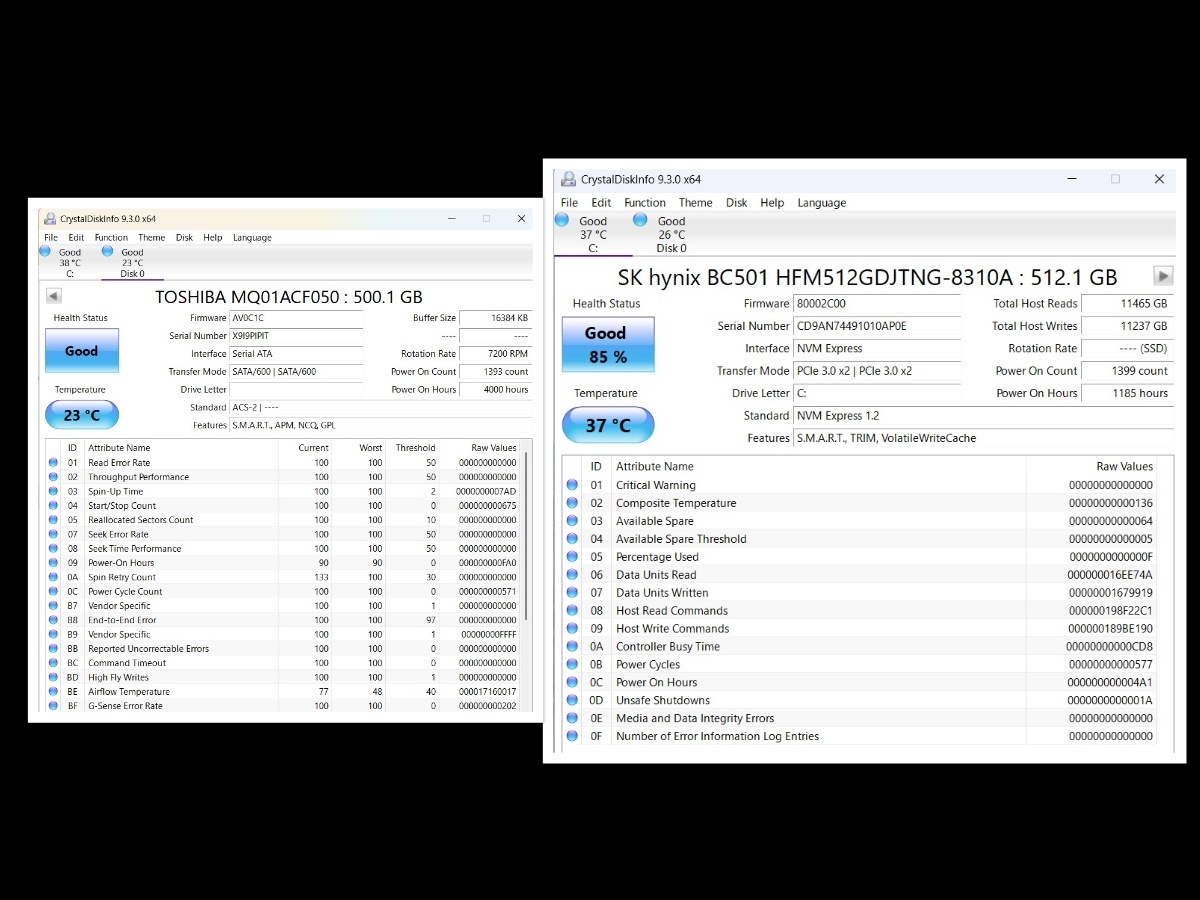Image resolution: width=1200 pixels, height=900 pixels.
Task: Select 23 °C Disk 0 tab in TOSHIBA window
Action: (x=132, y=263)
